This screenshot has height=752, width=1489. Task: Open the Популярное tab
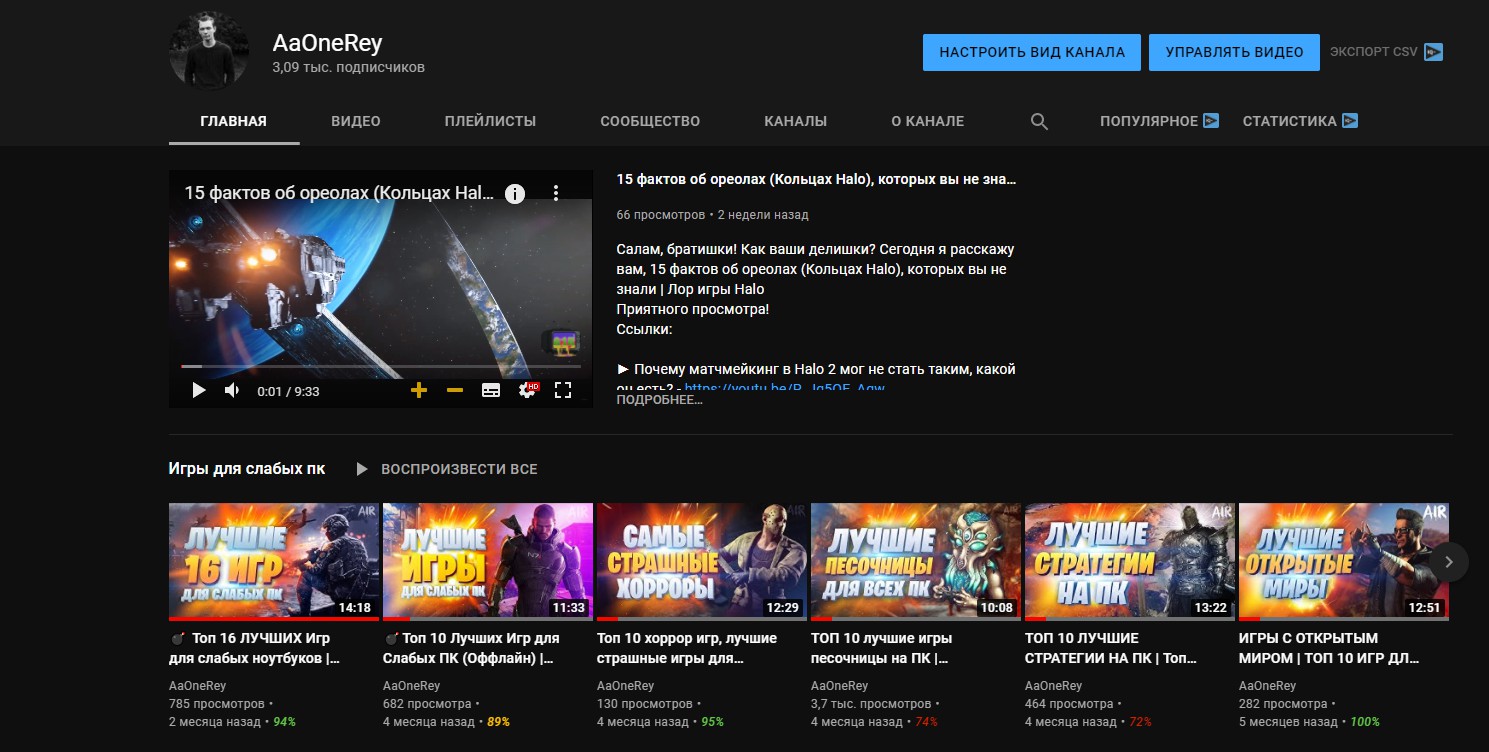(1149, 121)
